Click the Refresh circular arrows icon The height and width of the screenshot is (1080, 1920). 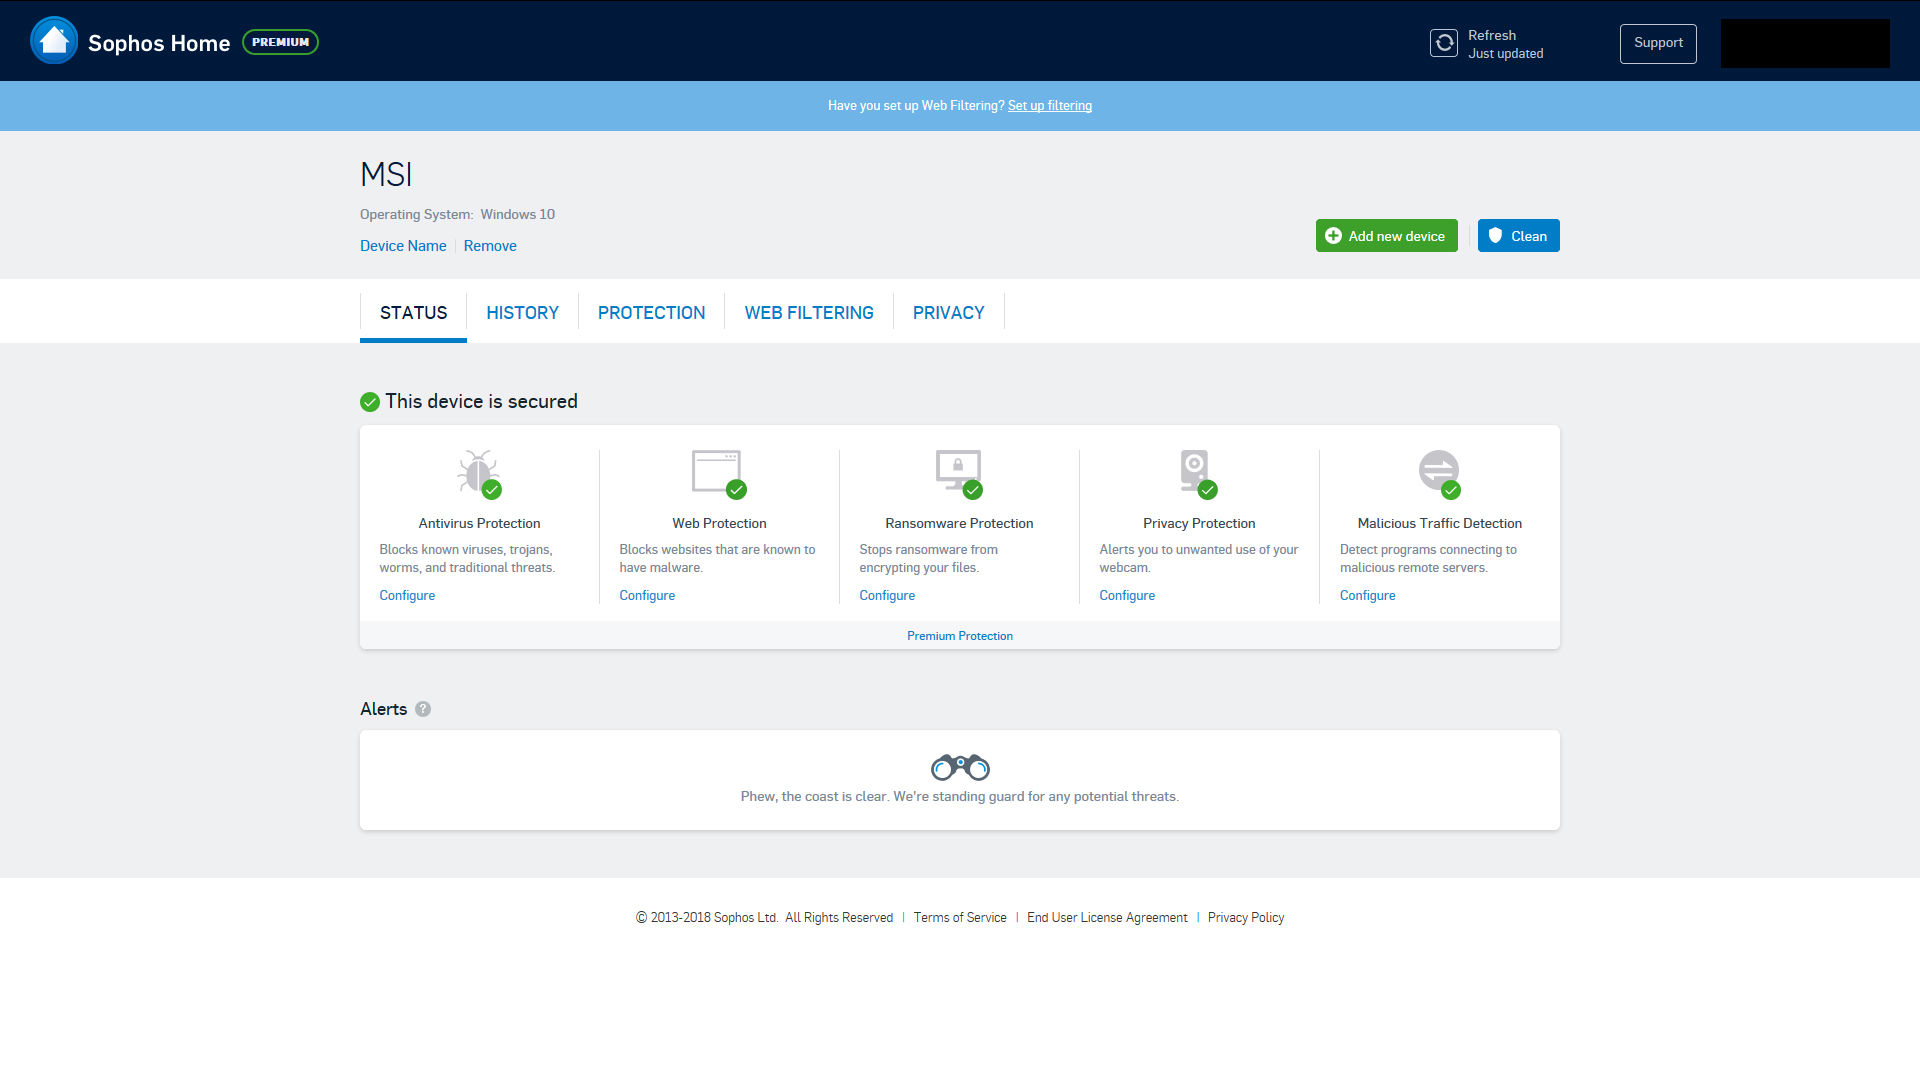click(1444, 43)
